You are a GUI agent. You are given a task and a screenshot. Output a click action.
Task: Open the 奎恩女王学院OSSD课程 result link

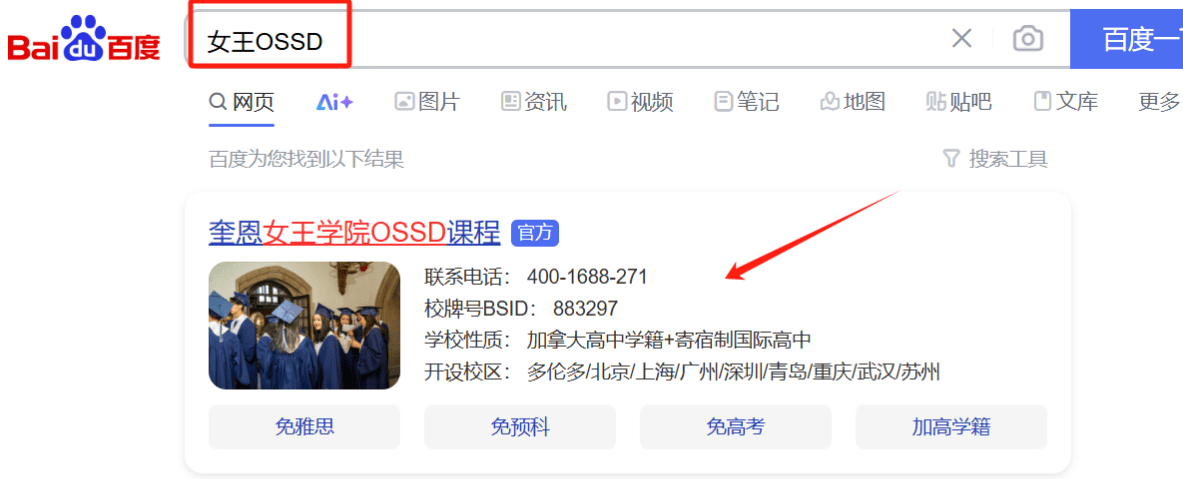[x=355, y=233]
